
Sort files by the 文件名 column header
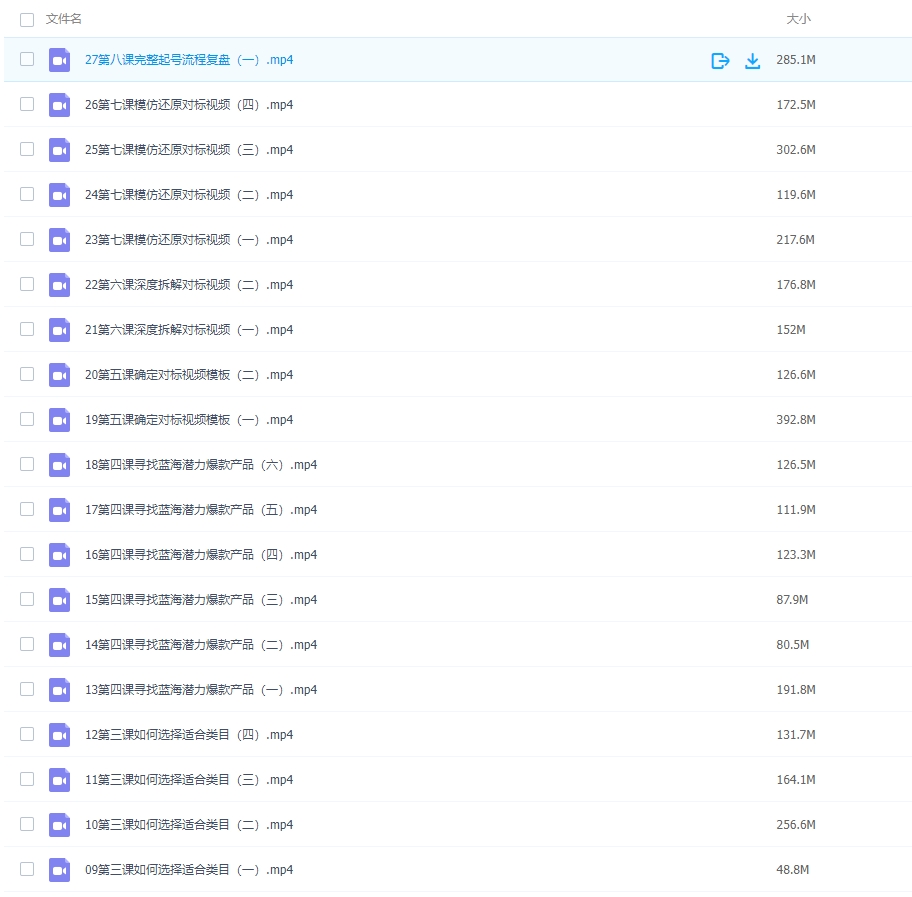coord(64,19)
